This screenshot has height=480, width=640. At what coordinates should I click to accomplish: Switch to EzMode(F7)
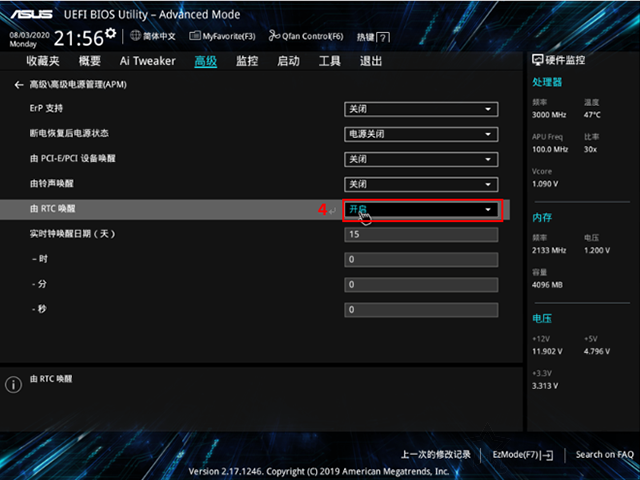coord(522,454)
